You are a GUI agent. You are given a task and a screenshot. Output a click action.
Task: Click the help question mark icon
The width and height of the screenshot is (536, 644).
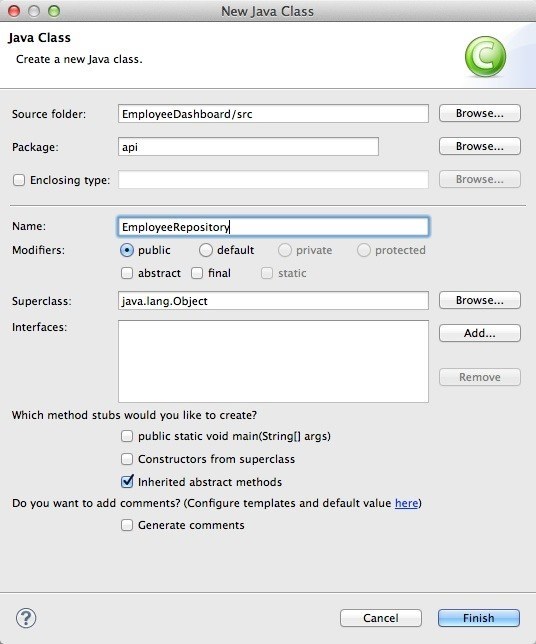tap(26, 618)
